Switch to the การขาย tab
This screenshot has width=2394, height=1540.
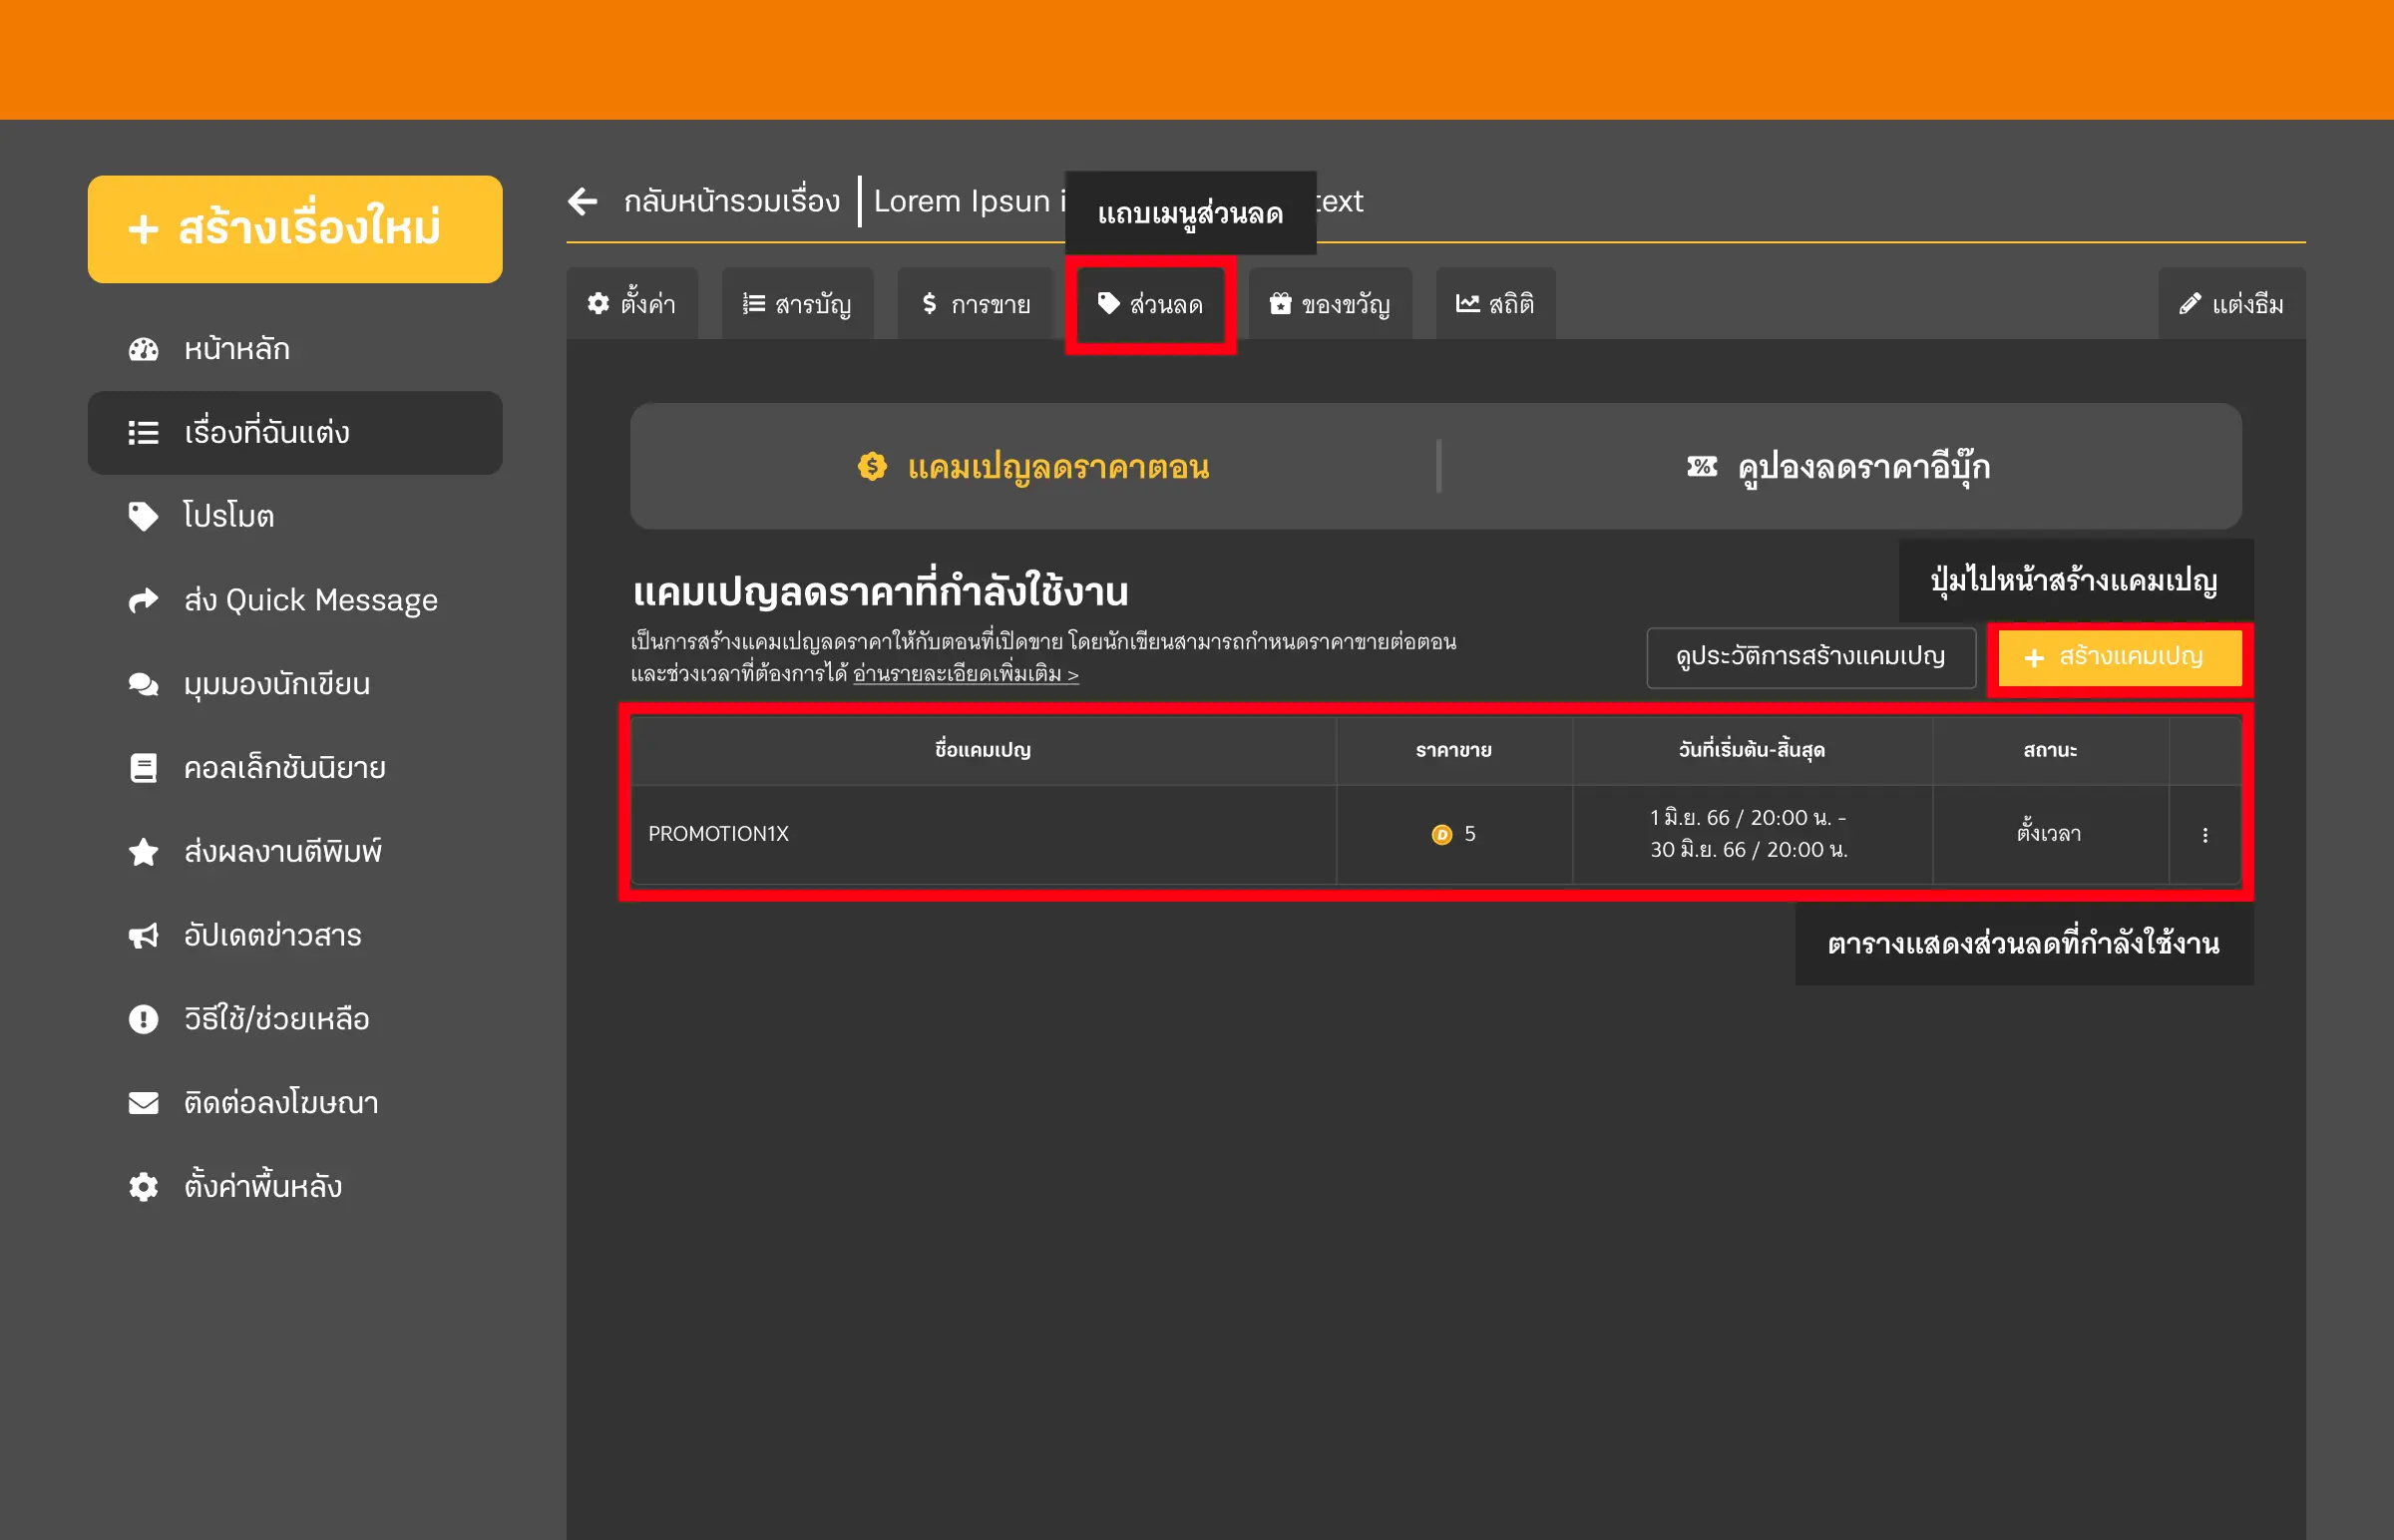[x=975, y=303]
